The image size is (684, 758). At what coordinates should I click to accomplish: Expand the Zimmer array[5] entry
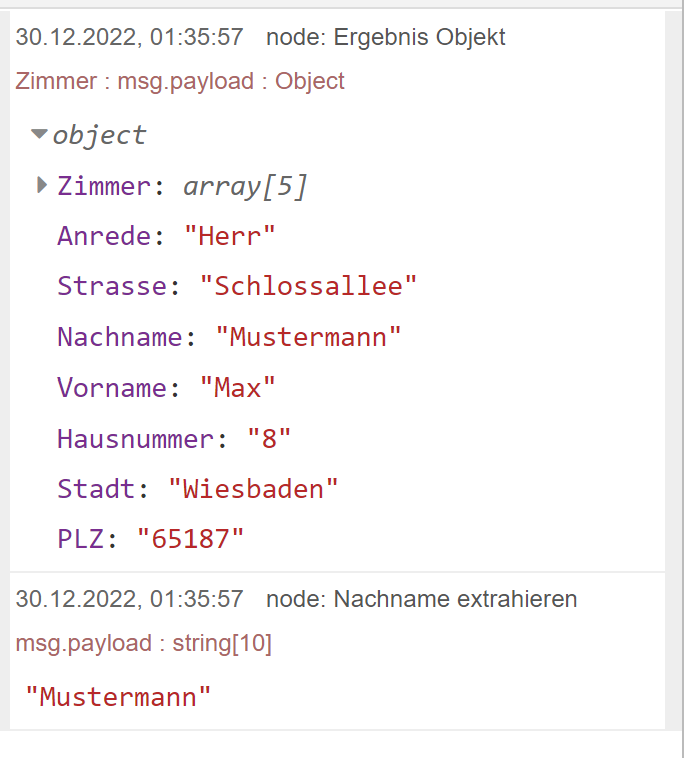tap(43, 185)
